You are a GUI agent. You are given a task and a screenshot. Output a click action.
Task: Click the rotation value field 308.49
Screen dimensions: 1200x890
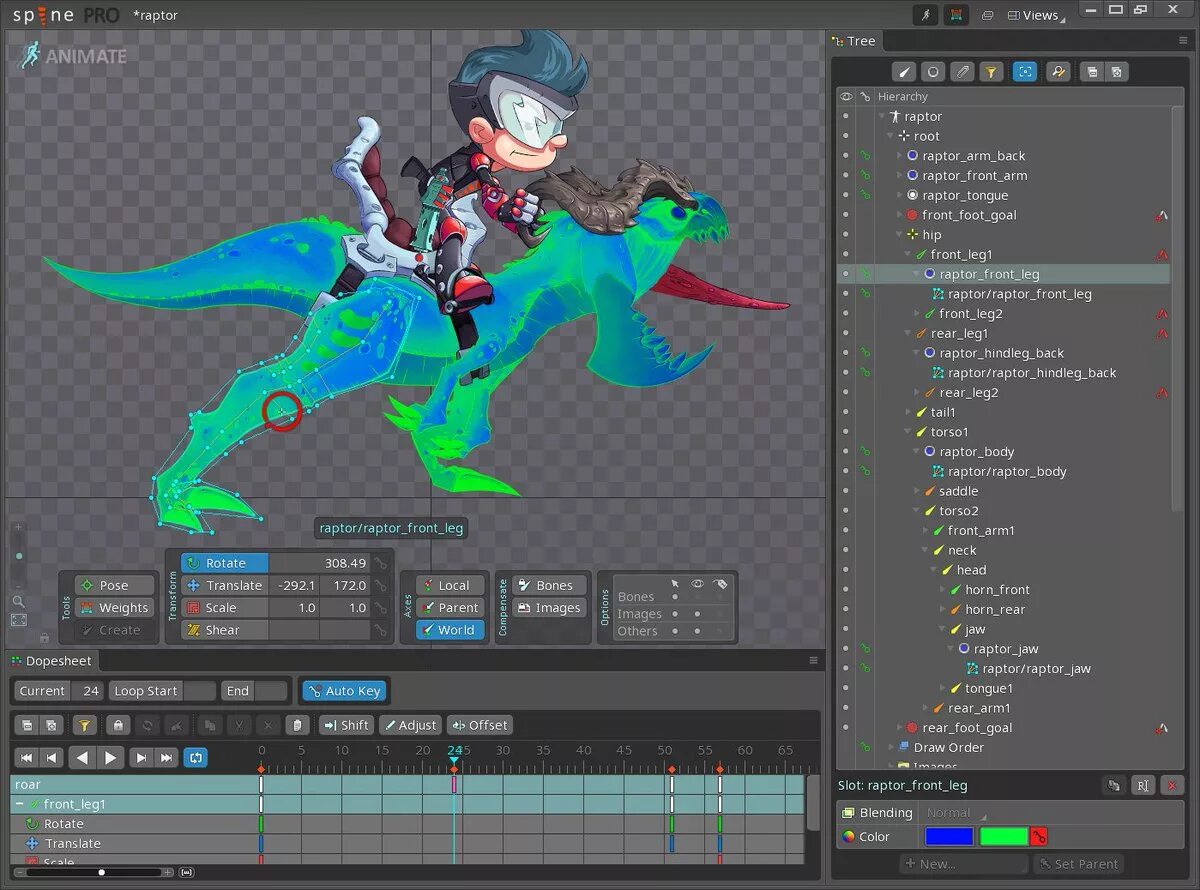coord(320,563)
